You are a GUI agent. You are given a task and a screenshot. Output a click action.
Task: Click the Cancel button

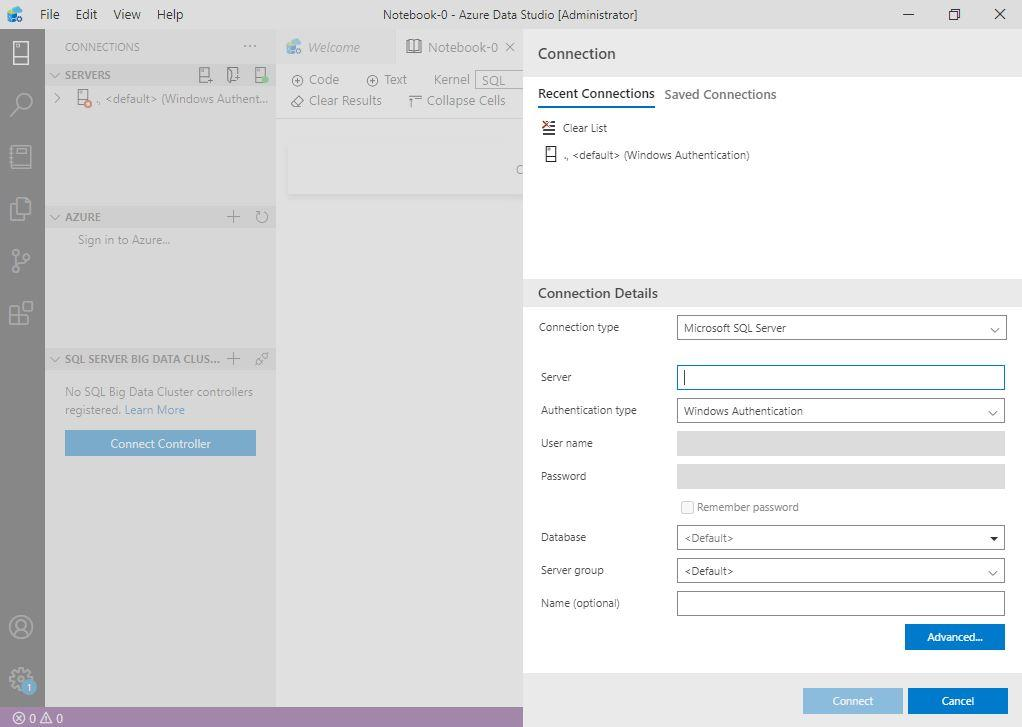pyautogui.click(x=957, y=701)
